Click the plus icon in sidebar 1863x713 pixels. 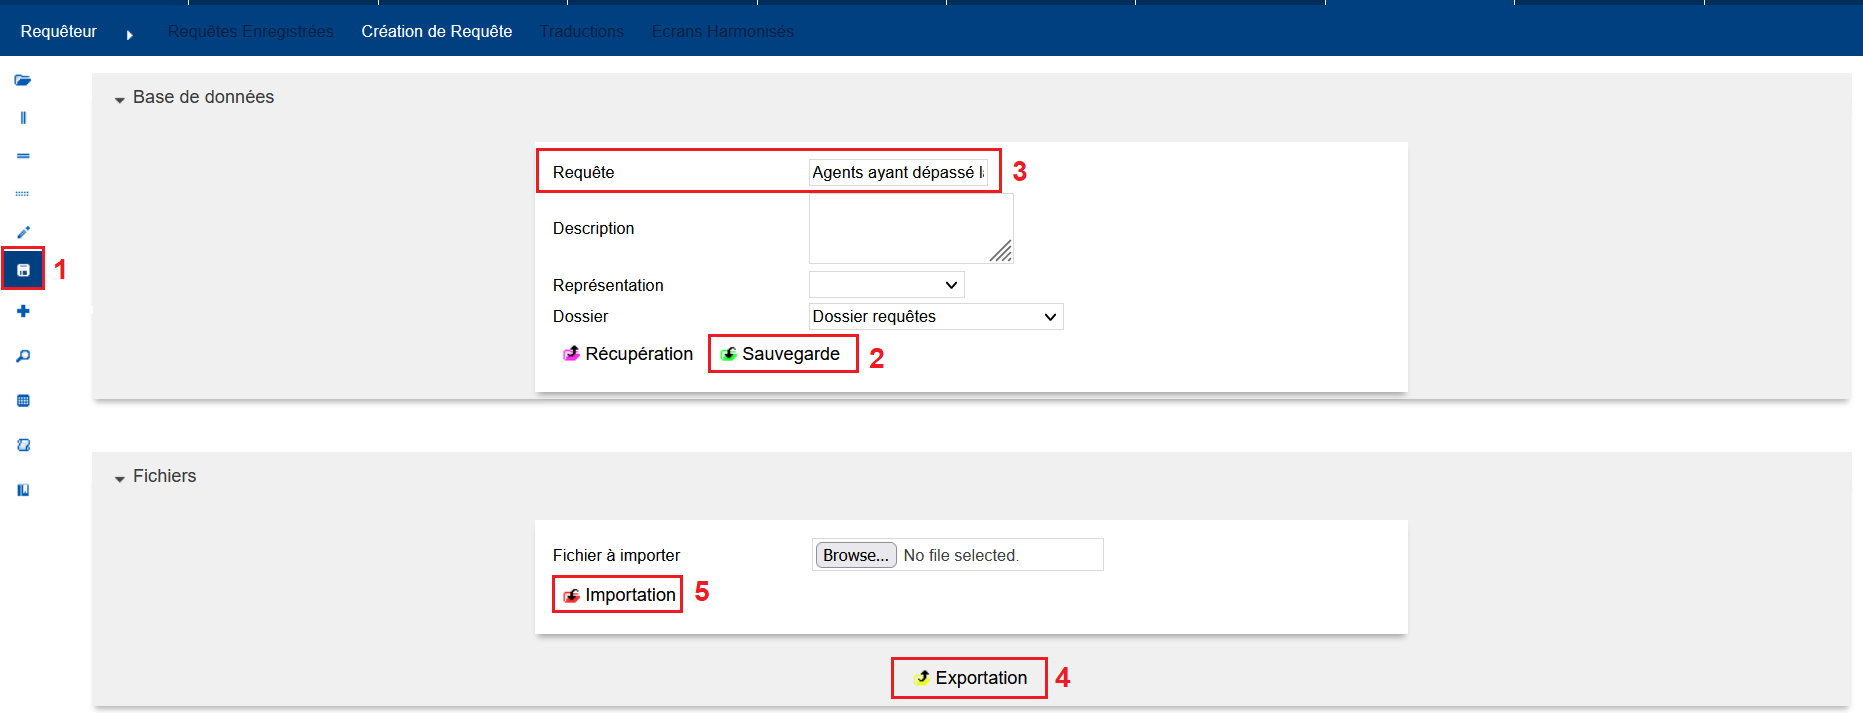[23, 311]
